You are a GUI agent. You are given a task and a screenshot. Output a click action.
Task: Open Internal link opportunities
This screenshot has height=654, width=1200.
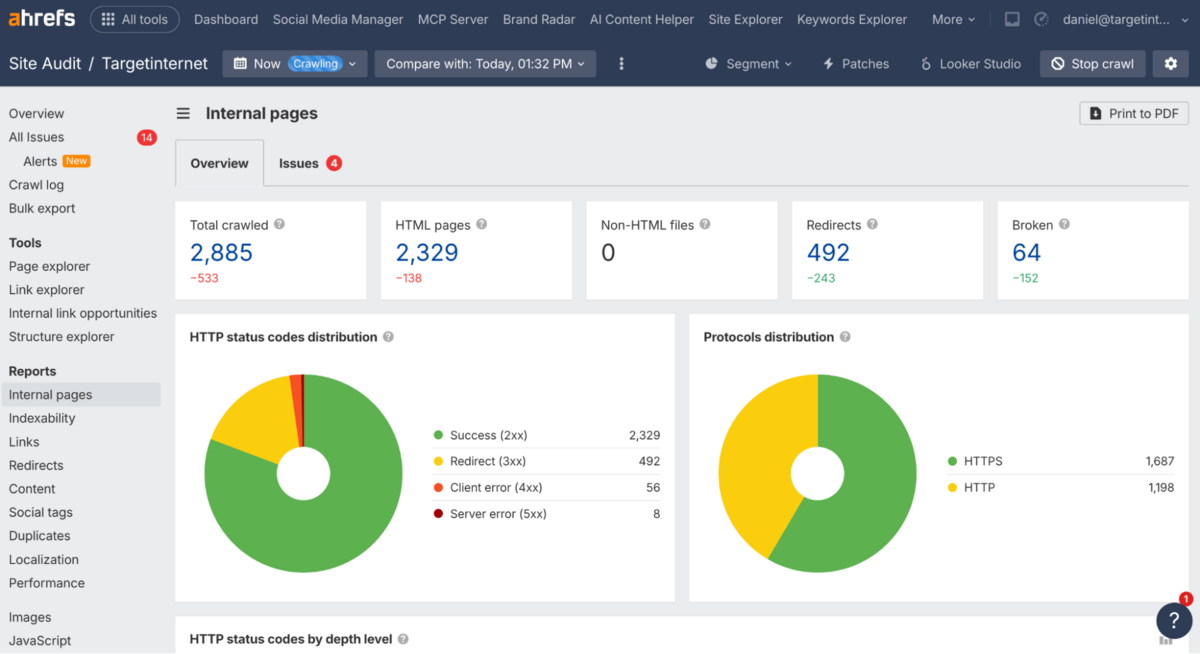click(83, 313)
